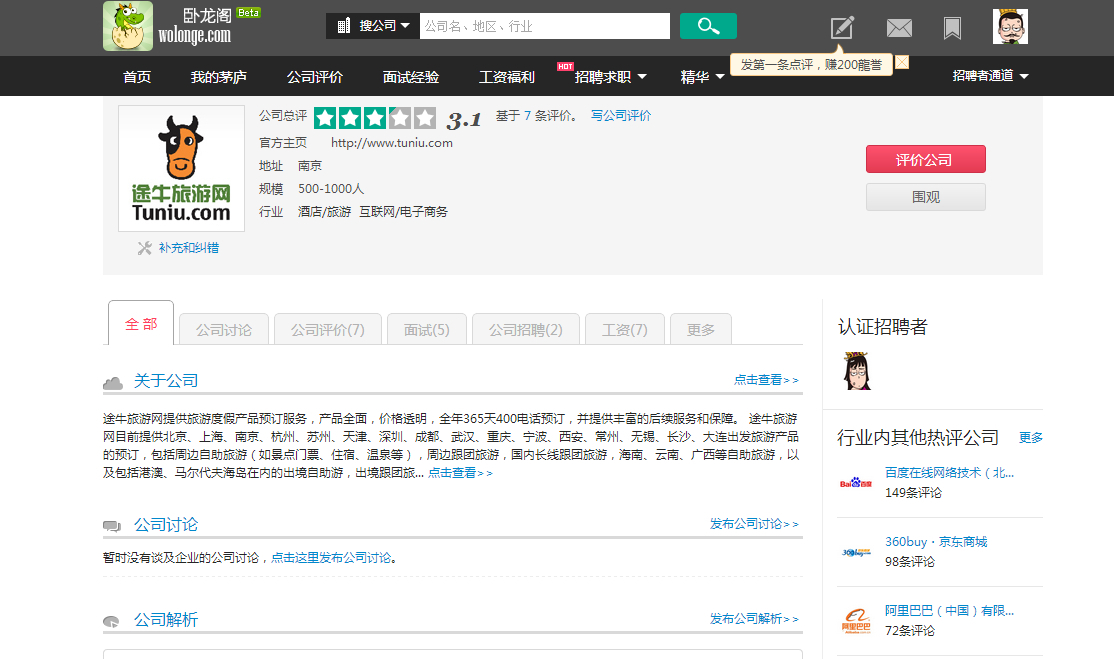Screen dimensions: 1114x659
Task: Expand the 精华 menu
Action: (x=702, y=77)
